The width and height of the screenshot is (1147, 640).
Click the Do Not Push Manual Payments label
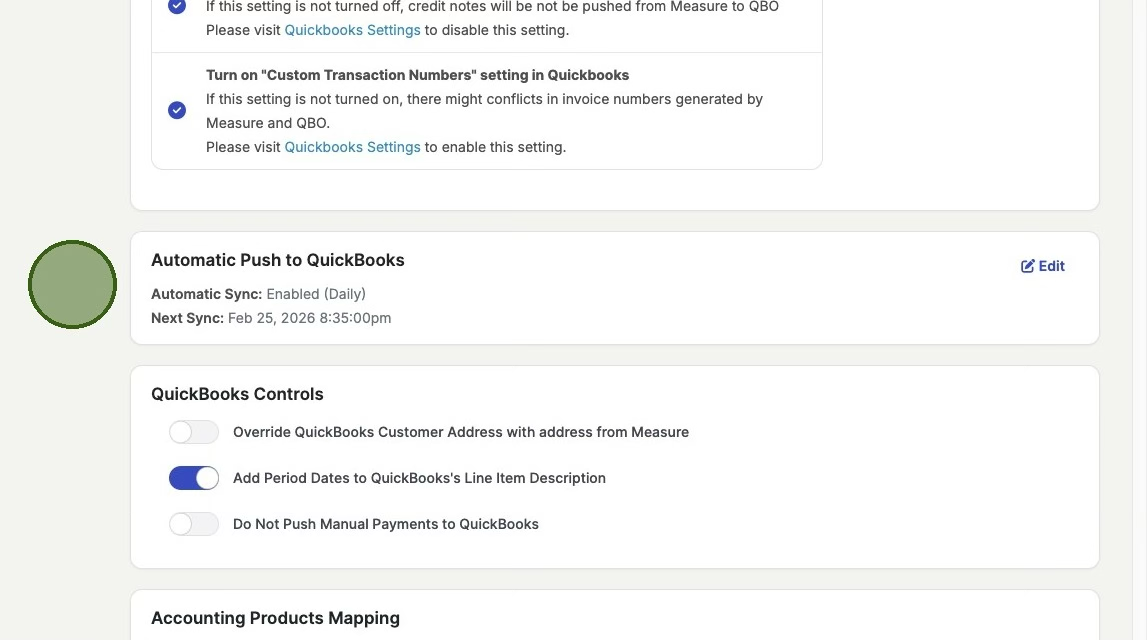386,524
